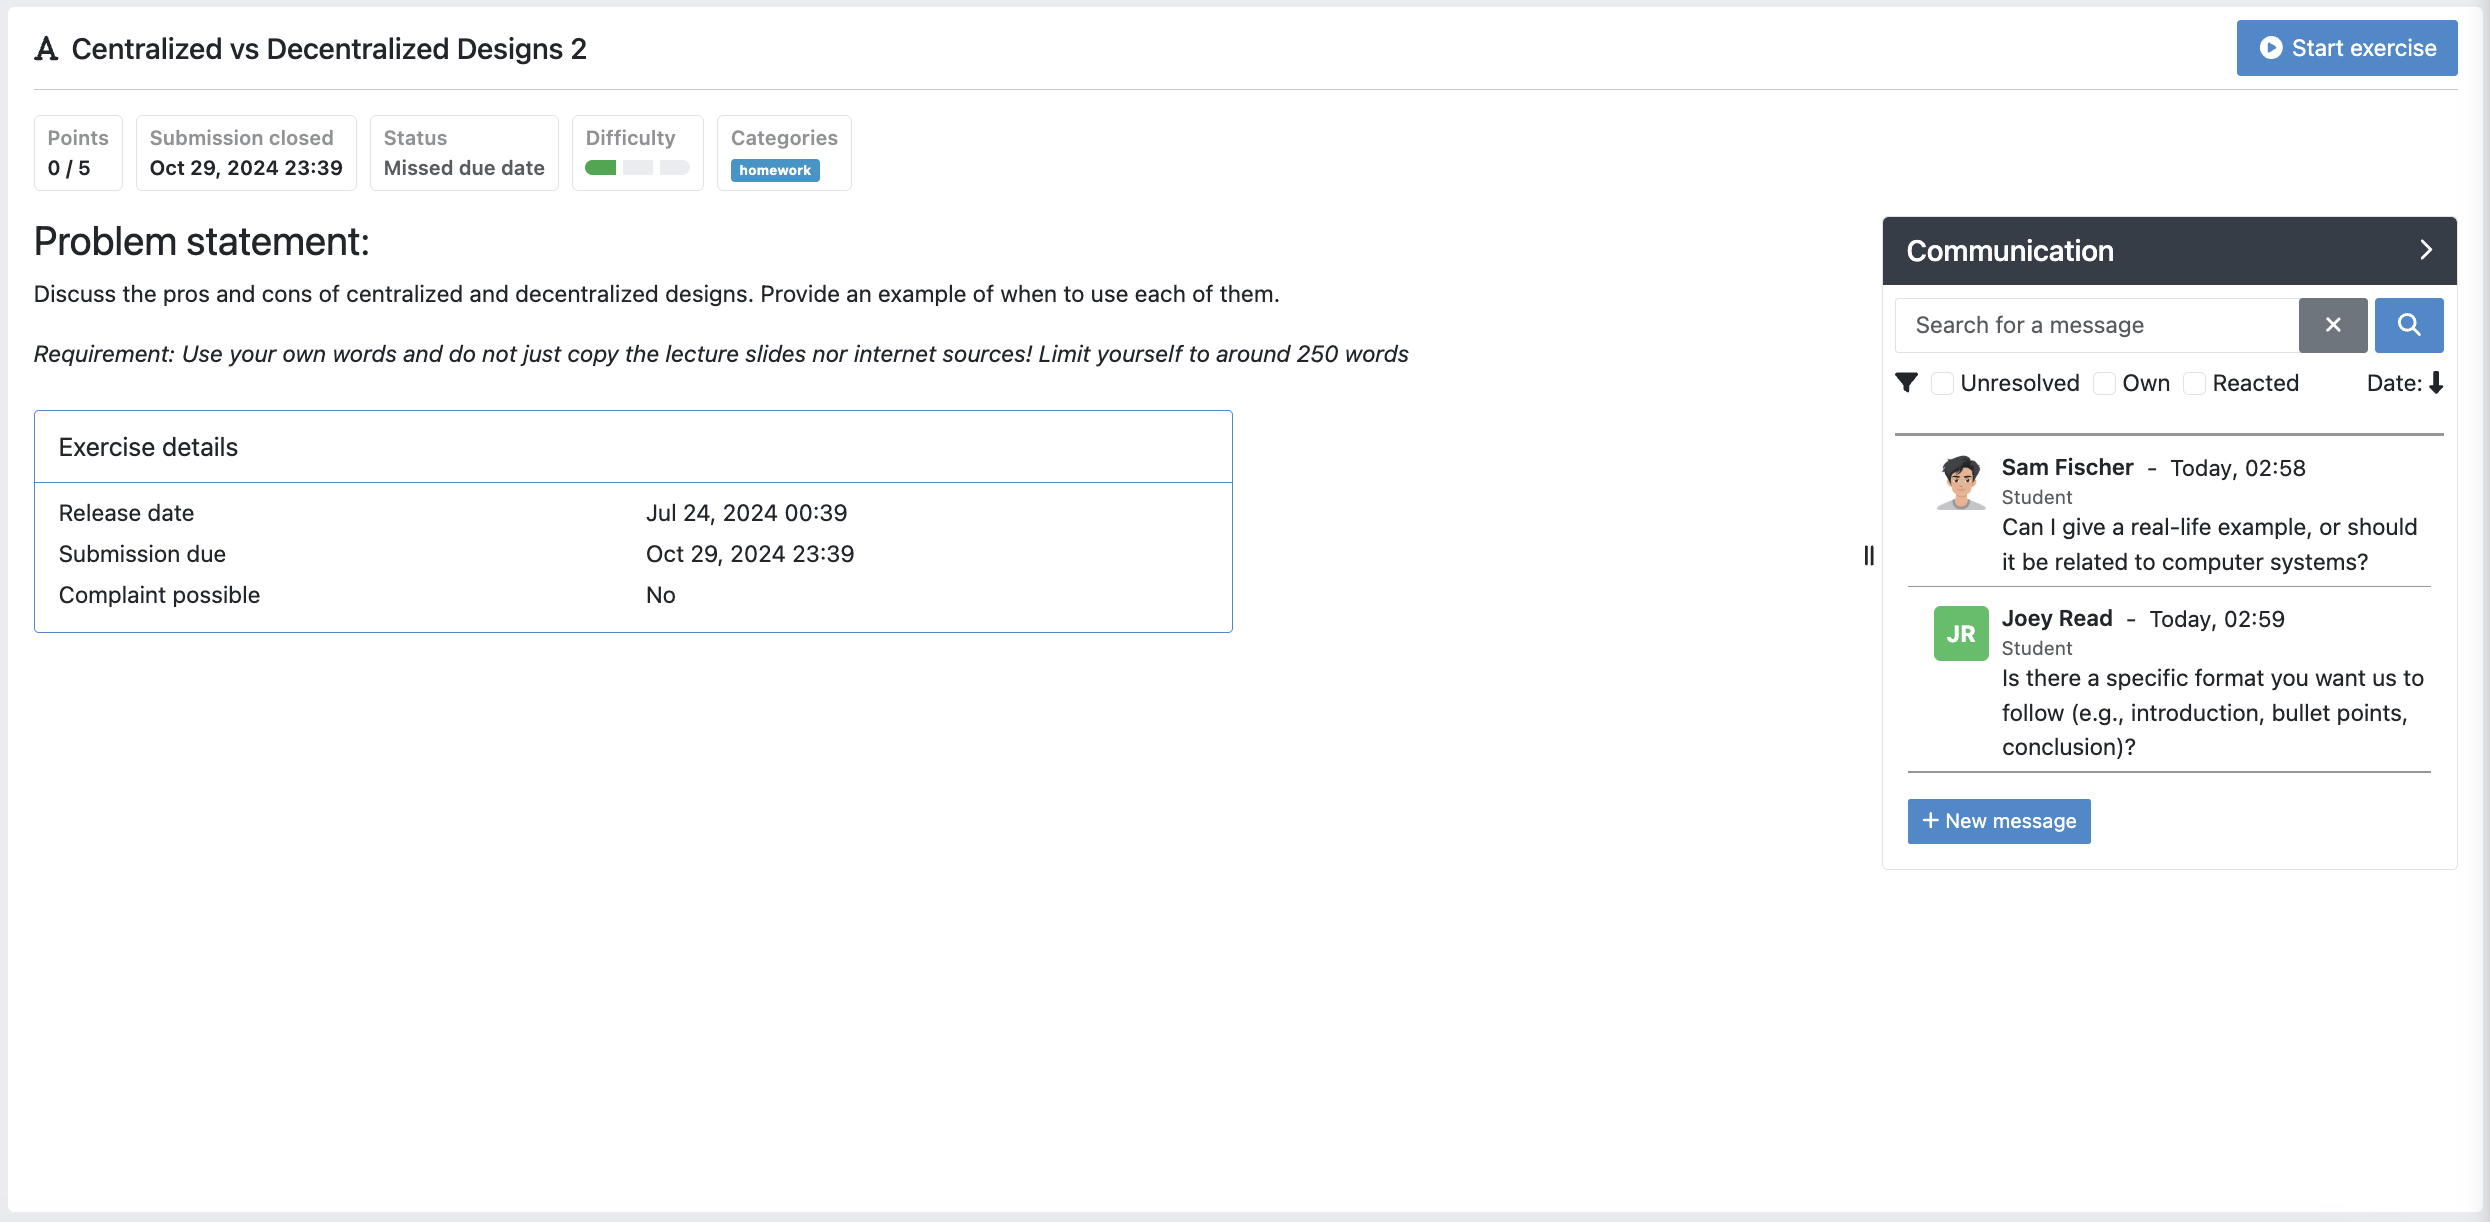
Task: Clear search with the X button
Action: click(x=2332, y=325)
